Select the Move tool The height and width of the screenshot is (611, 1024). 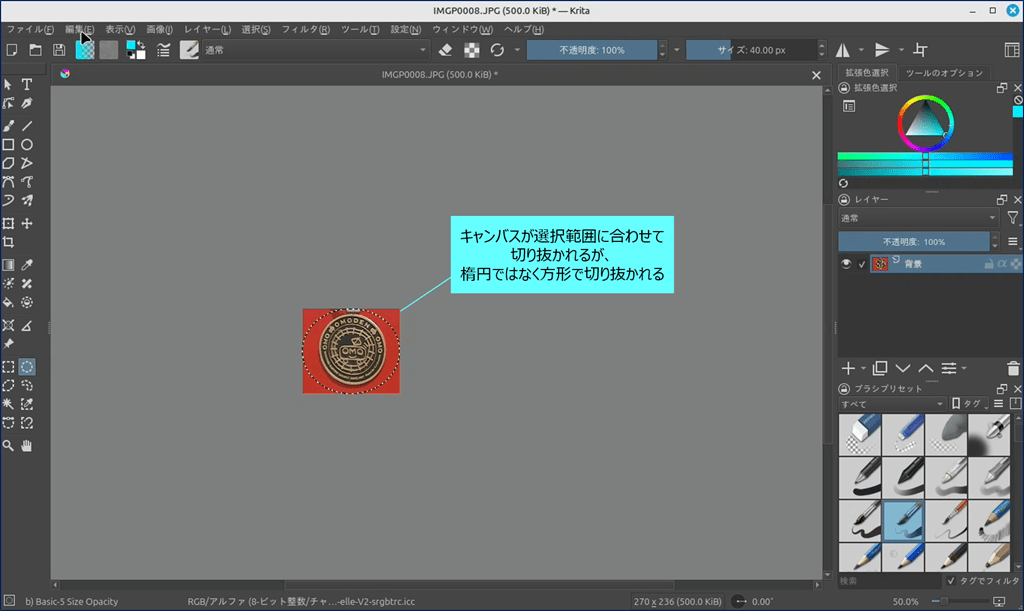27,223
